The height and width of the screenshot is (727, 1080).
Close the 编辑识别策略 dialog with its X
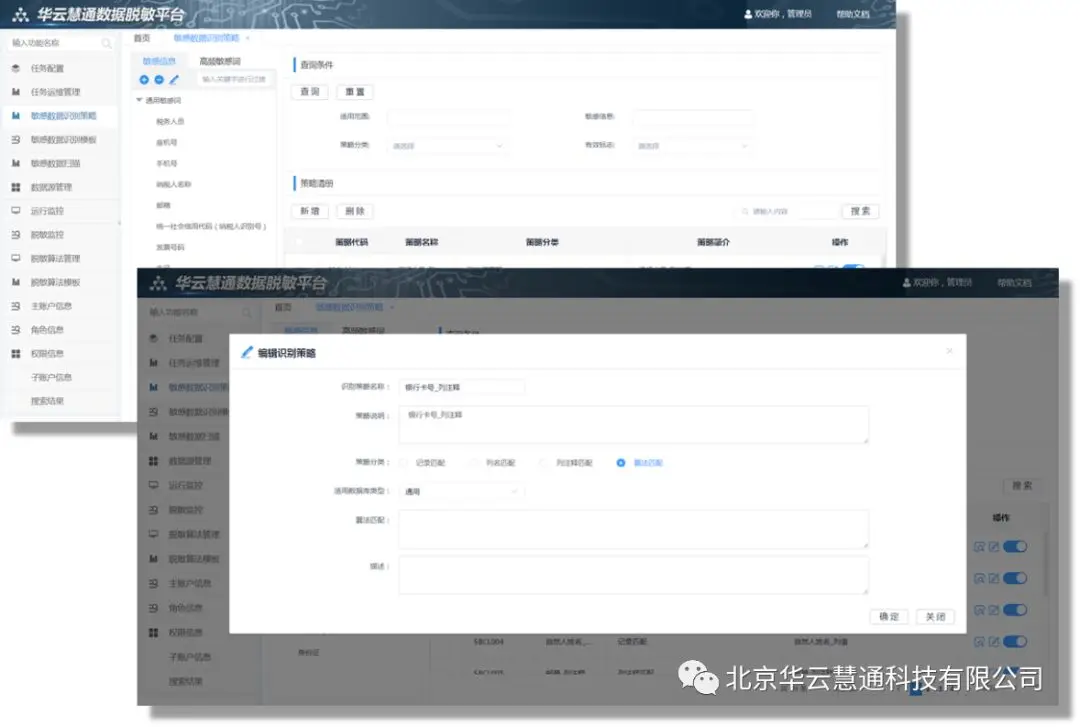coord(950,351)
